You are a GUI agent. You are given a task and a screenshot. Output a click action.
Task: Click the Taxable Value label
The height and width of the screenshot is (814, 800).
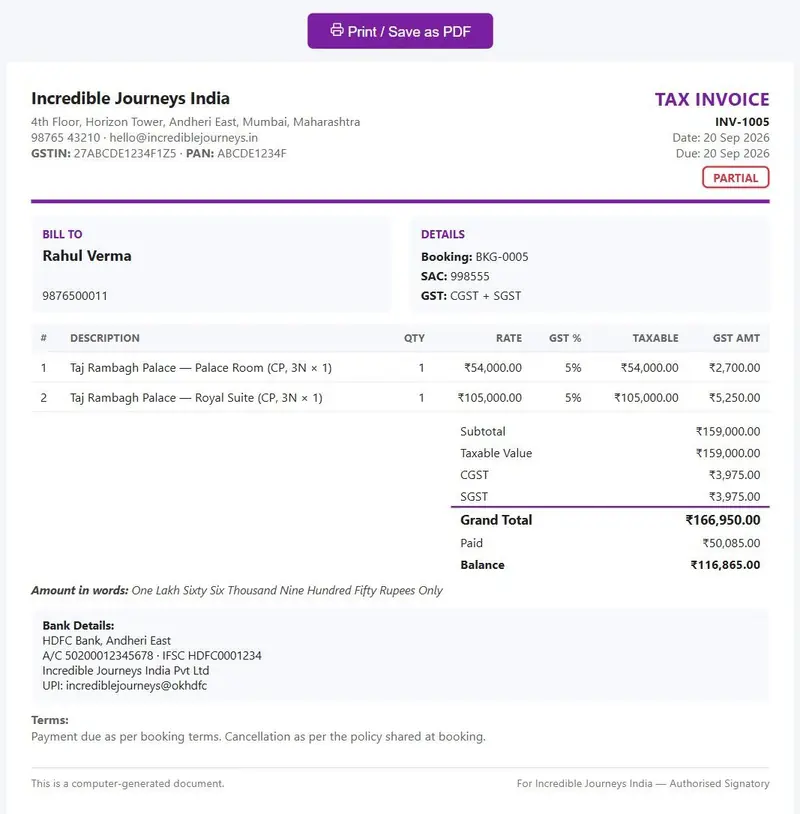[496, 453]
